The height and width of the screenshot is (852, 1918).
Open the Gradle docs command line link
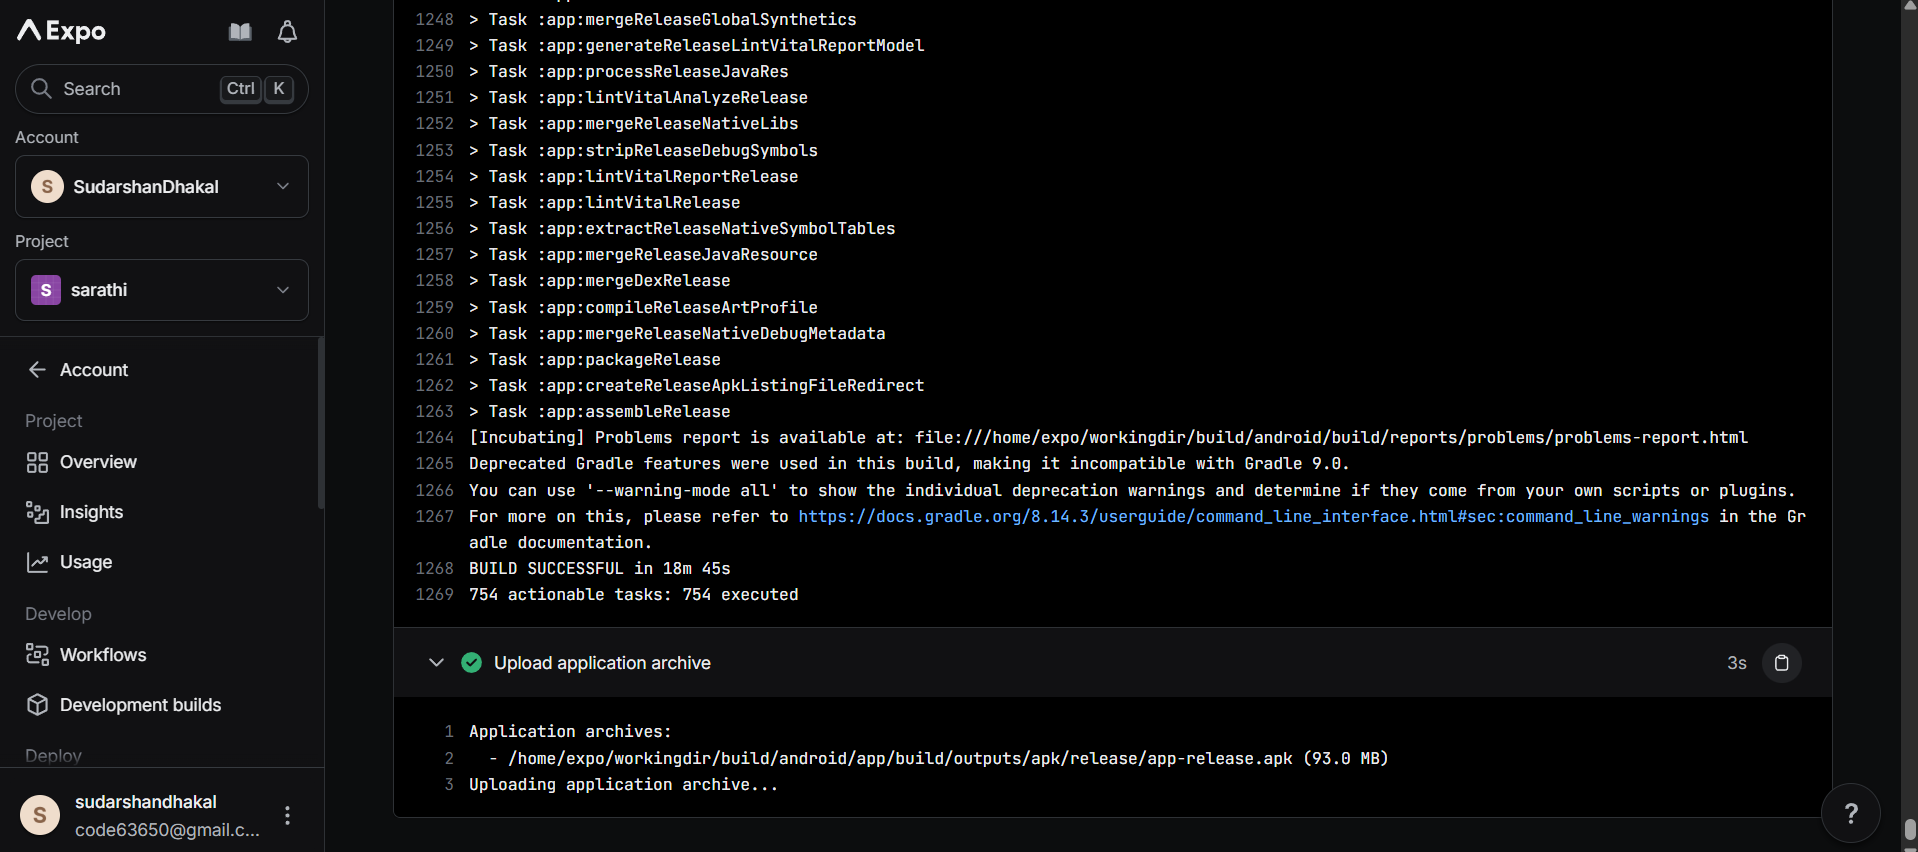(x=1253, y=517)
